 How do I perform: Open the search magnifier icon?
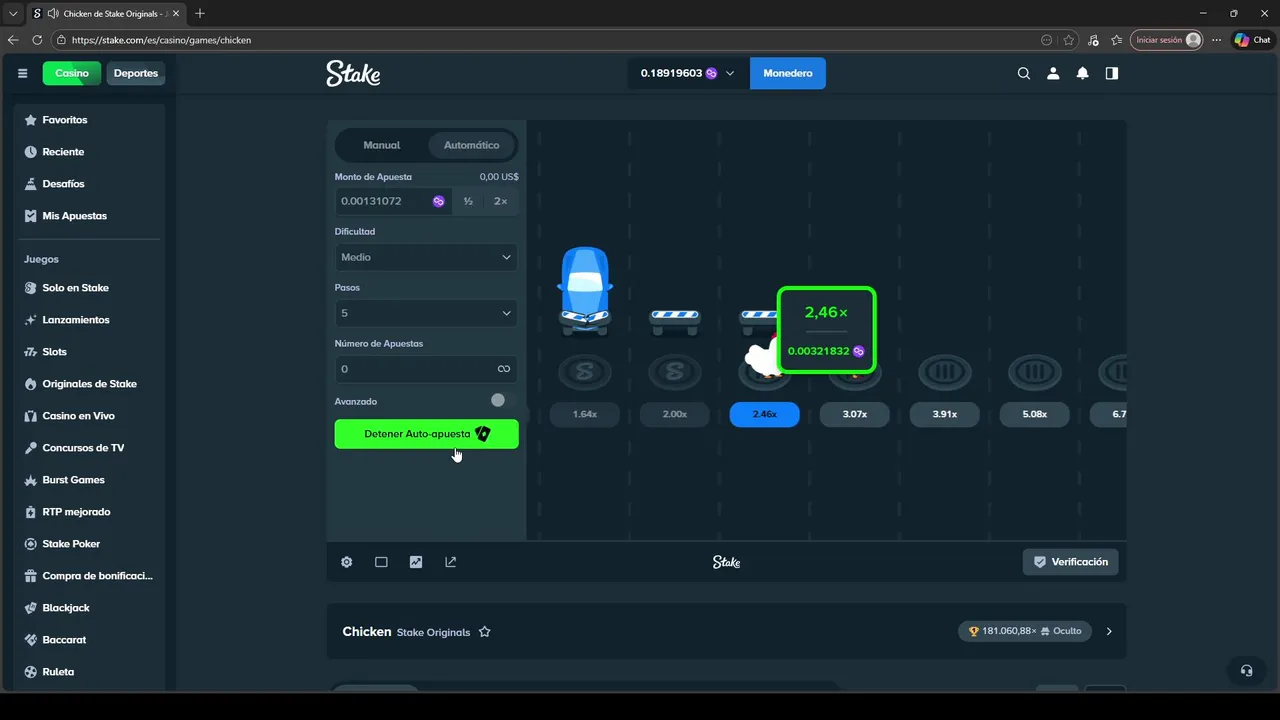(x=1024, y=73)
